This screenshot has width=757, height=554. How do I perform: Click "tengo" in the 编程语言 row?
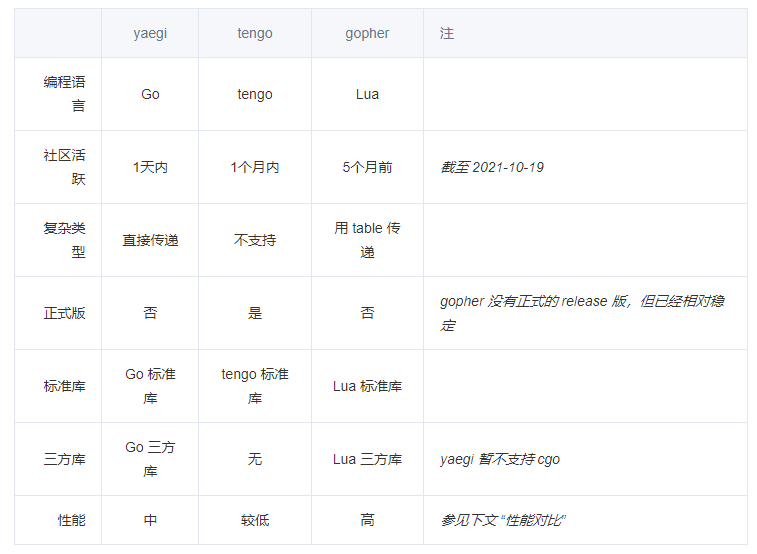[x=255, y=94]
